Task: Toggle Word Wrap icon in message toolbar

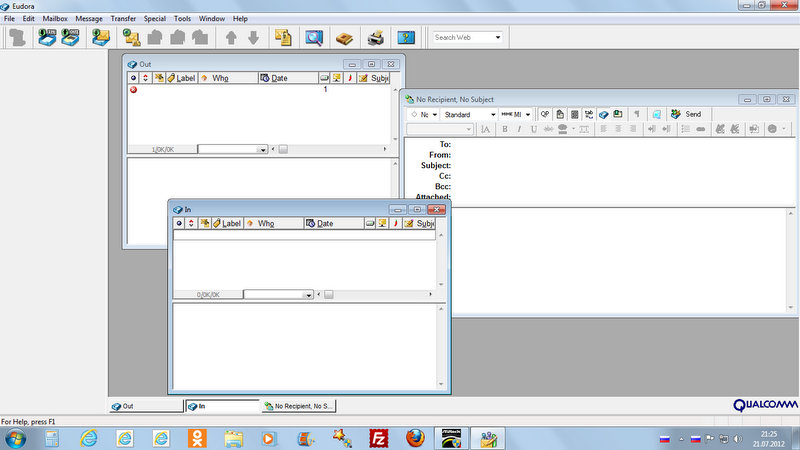Action: tap(574, 114)
